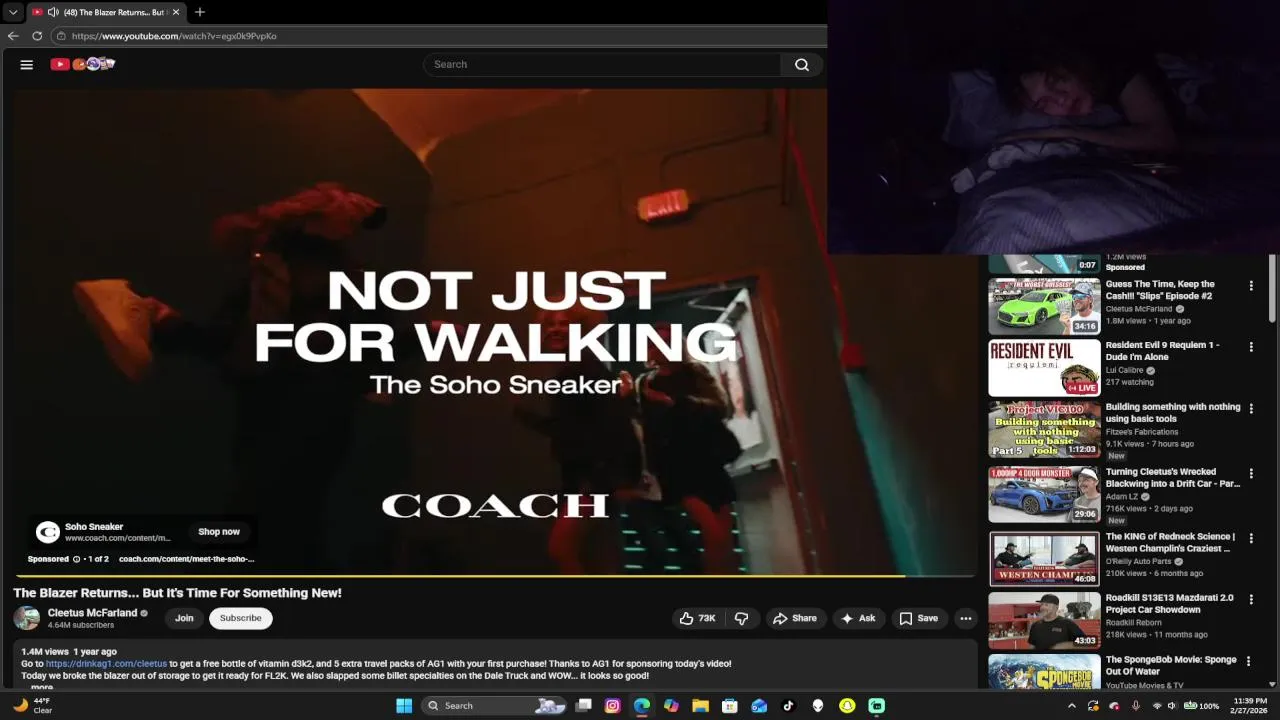Open the drinkag1.com/cleetus description link
The width and height of the screenshot is (1280, 720).
[106, 663]
